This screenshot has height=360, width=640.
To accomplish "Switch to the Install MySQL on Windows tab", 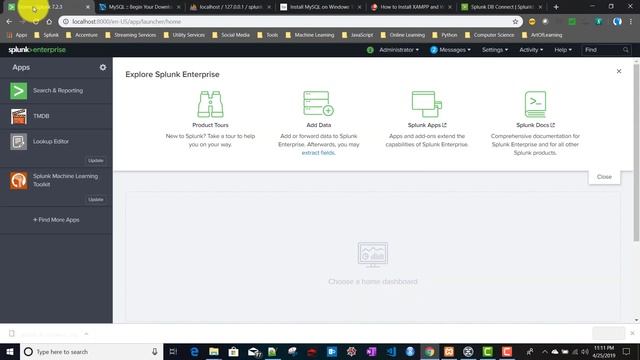I will 321,7.
